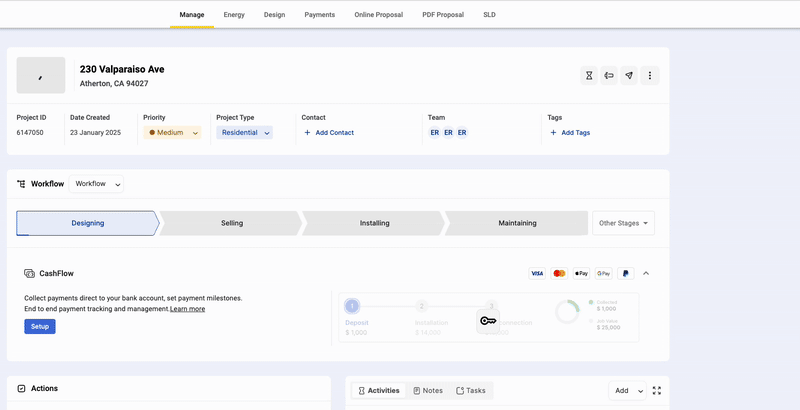Click the workflow tree icon
The height and width of the screenshot is (410, 800).
click(x=21, y=184)
